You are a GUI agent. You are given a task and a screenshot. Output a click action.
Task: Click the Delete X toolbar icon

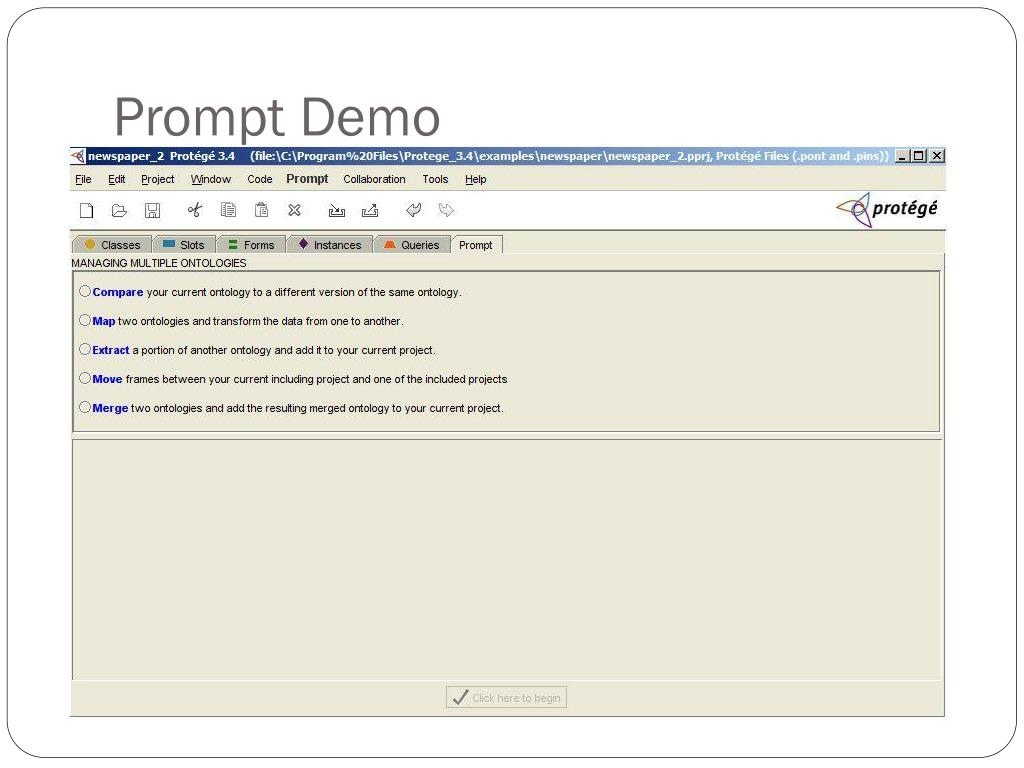click(295, 210)
